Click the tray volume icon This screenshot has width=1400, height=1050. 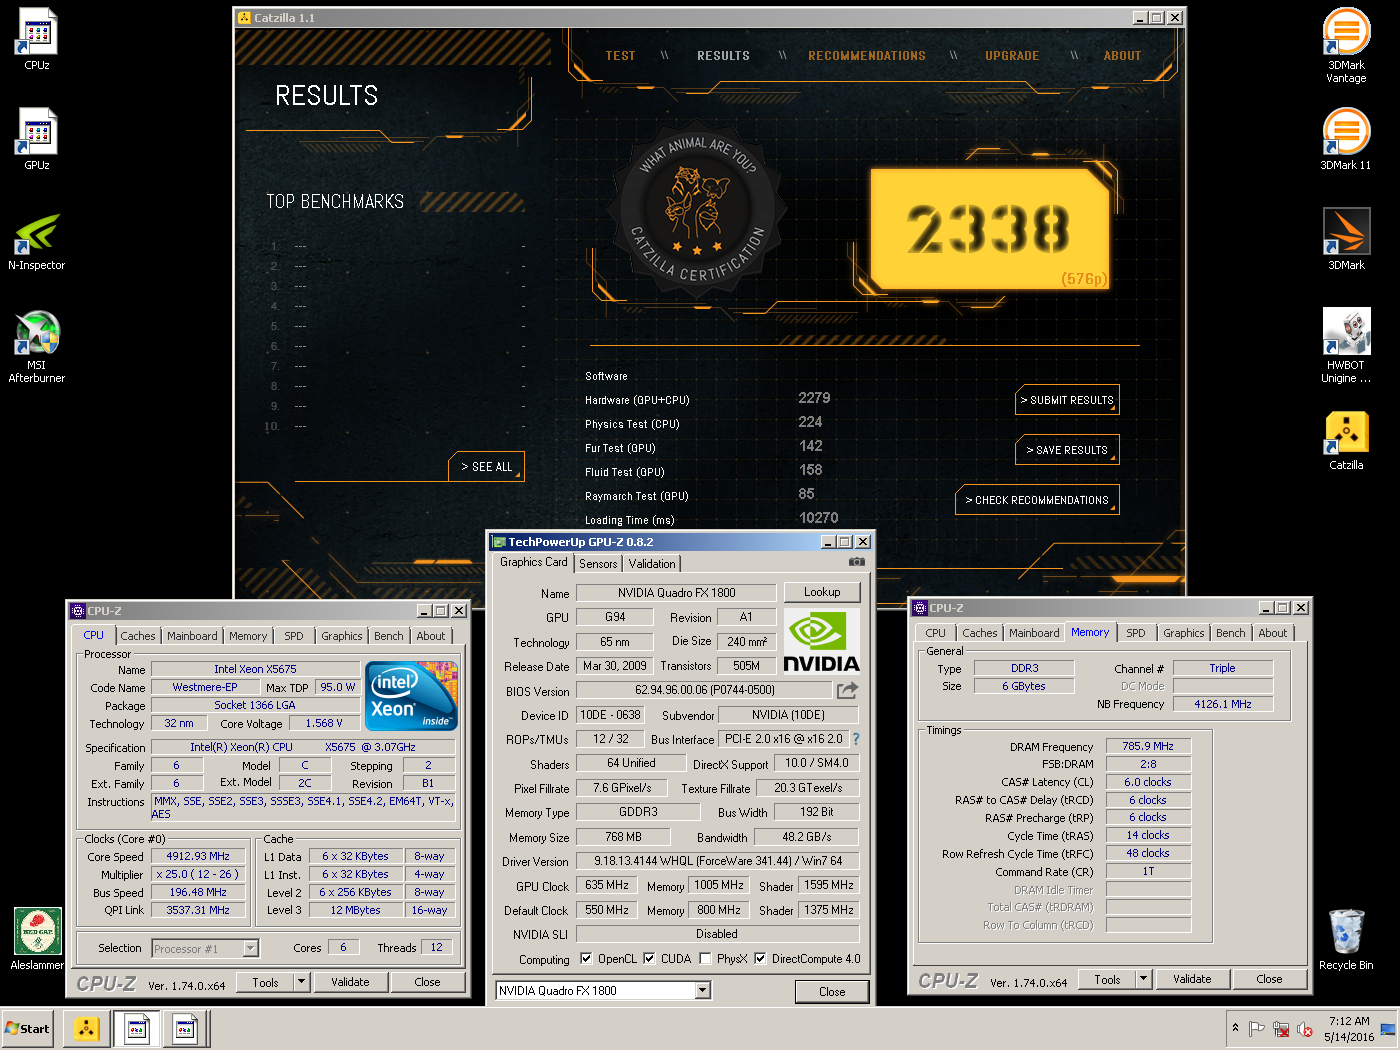1305,1029
